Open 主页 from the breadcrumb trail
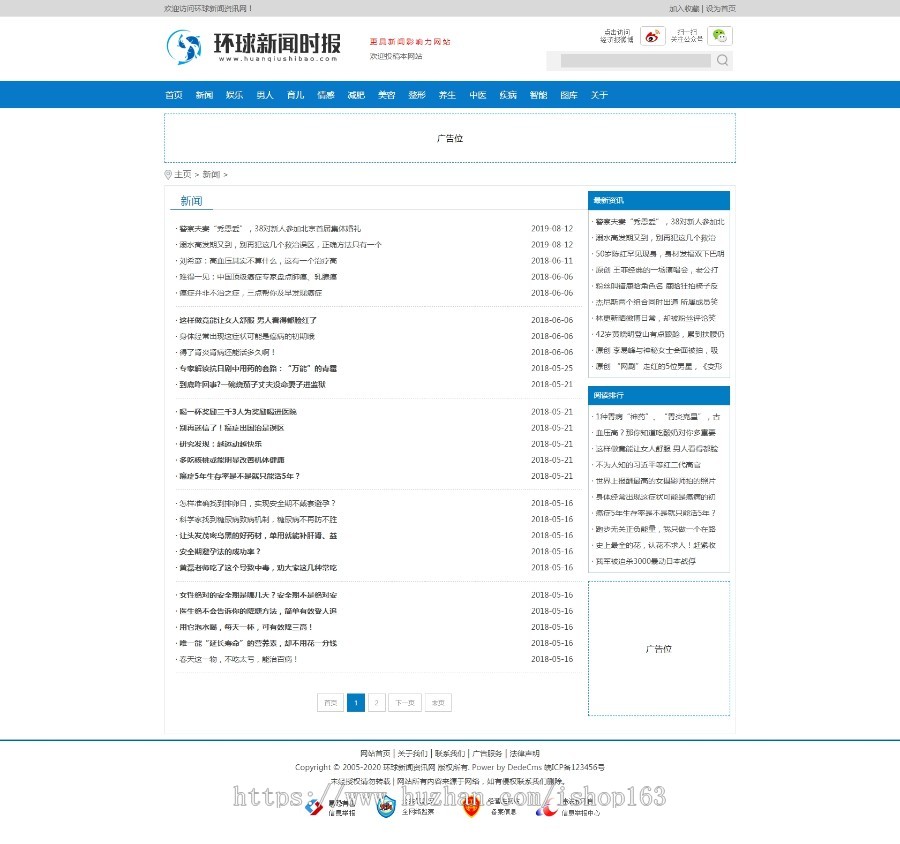 182,174
